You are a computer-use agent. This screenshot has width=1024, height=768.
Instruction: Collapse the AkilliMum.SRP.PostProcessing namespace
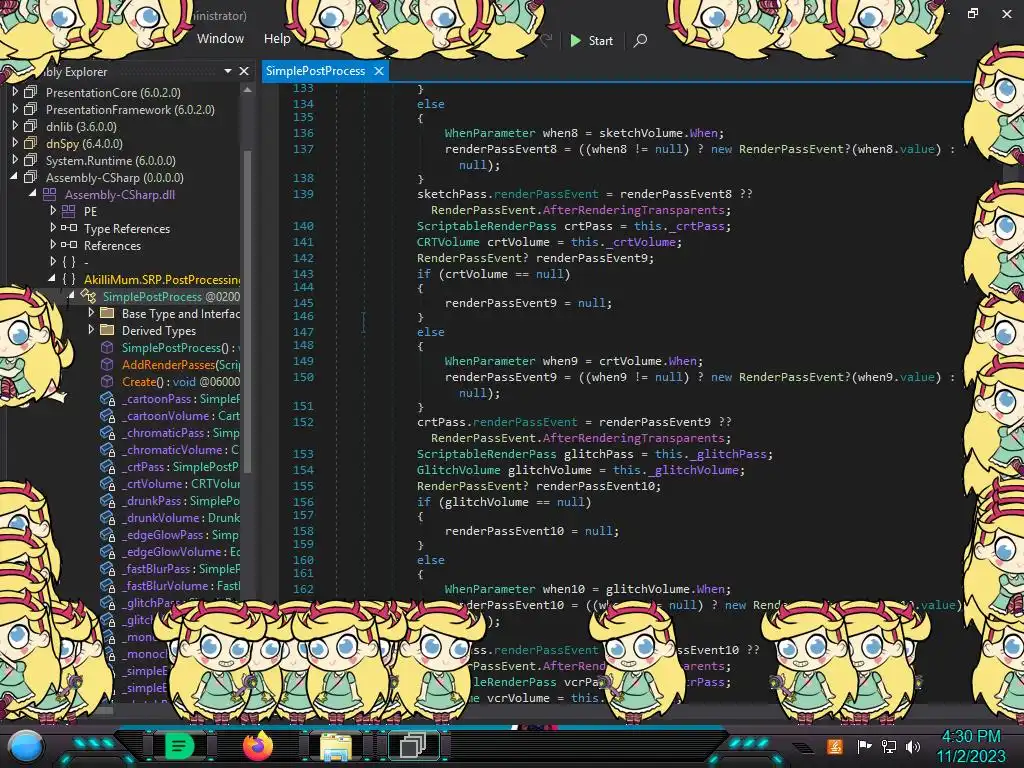(x=52, y=279)
